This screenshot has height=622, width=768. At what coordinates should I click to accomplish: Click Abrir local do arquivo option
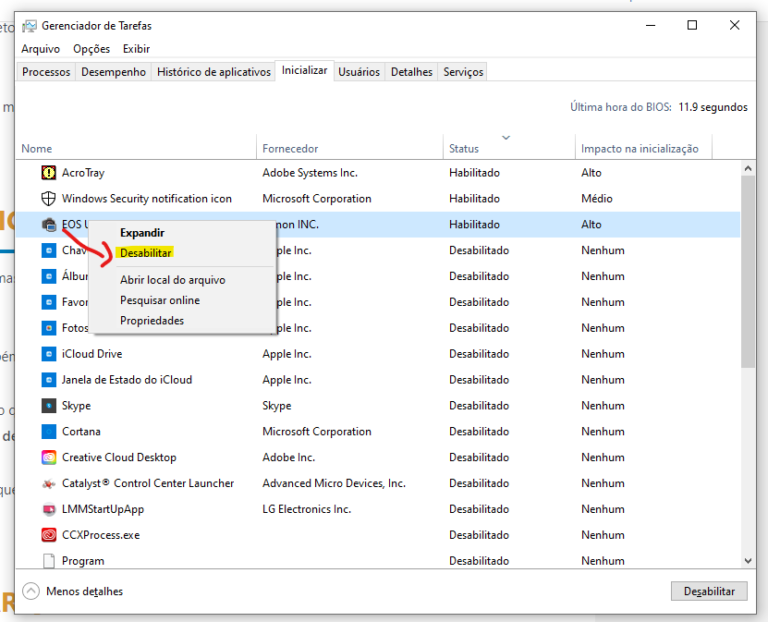pos(172,280)
